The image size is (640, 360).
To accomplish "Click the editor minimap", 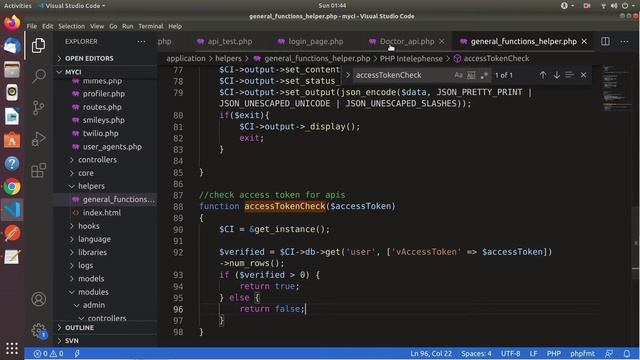I will (x=616, y=88).
